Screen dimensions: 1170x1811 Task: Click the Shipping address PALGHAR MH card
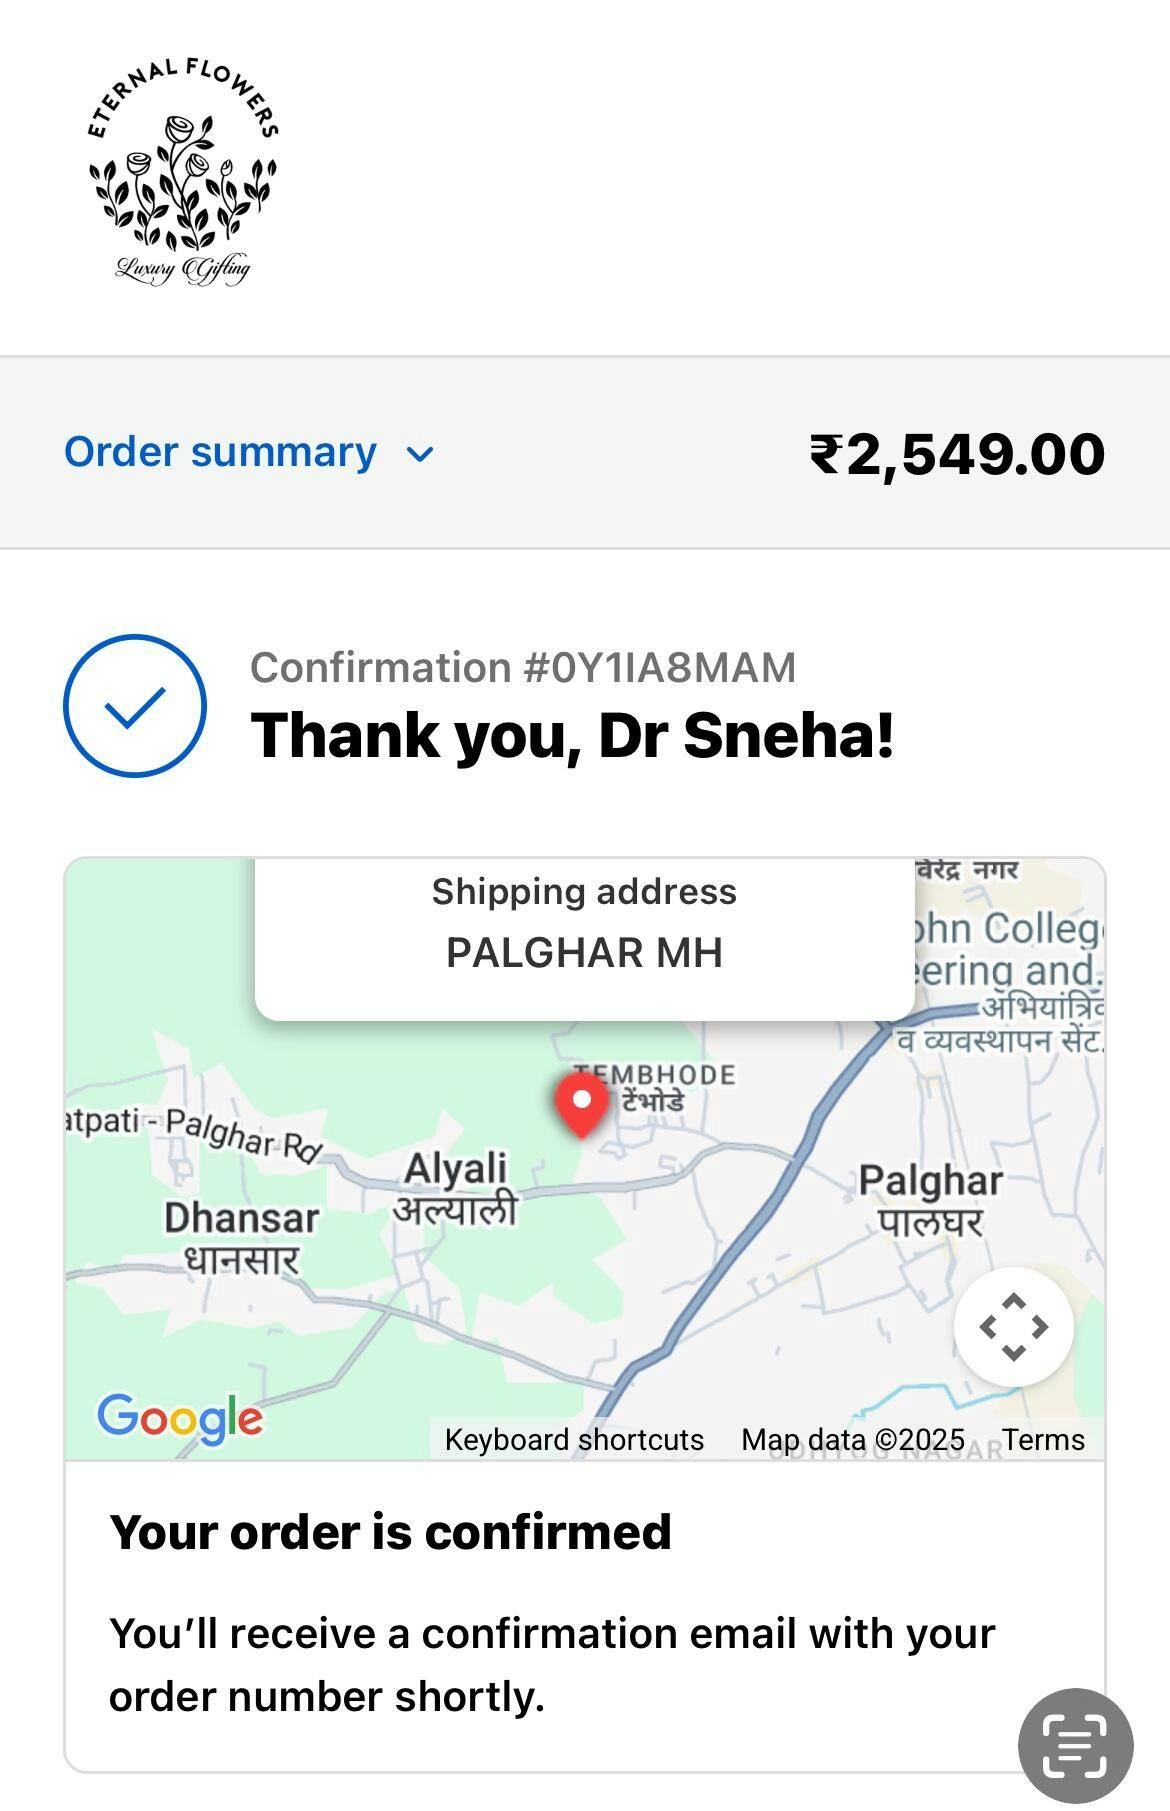[584, 925]
